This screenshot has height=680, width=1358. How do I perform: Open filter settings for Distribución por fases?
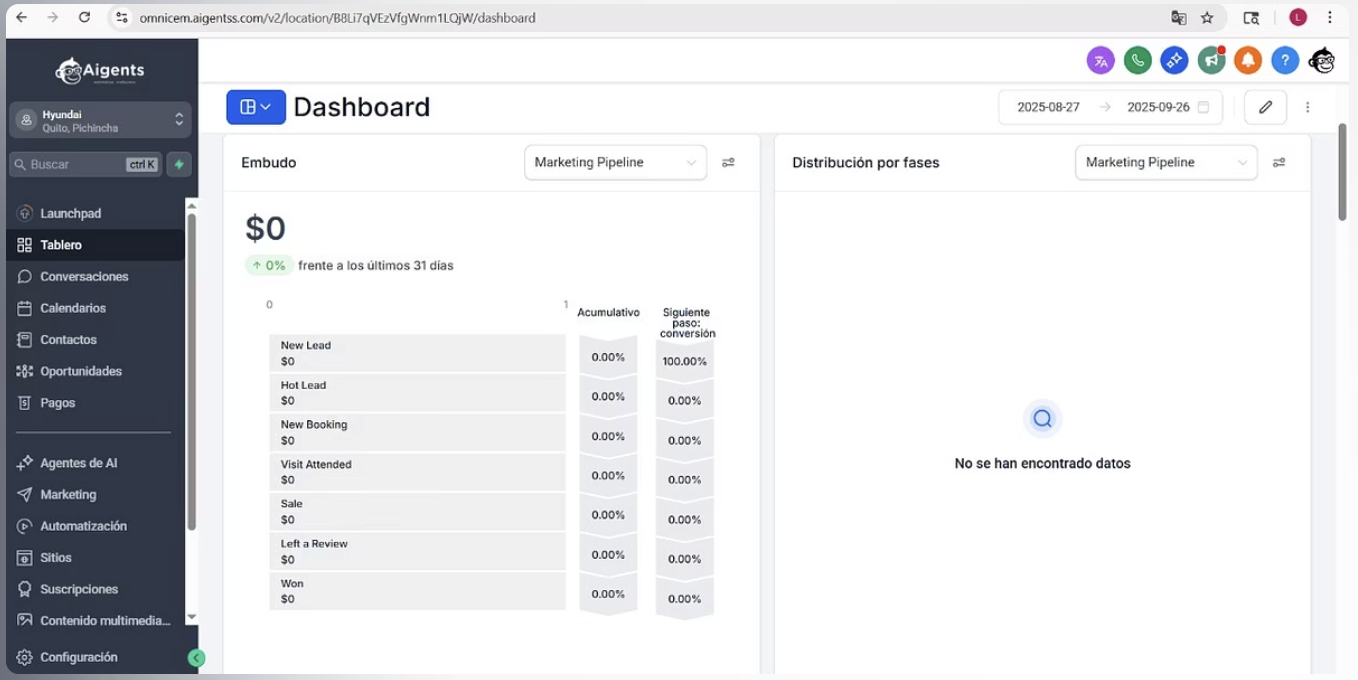[1279, 162]
